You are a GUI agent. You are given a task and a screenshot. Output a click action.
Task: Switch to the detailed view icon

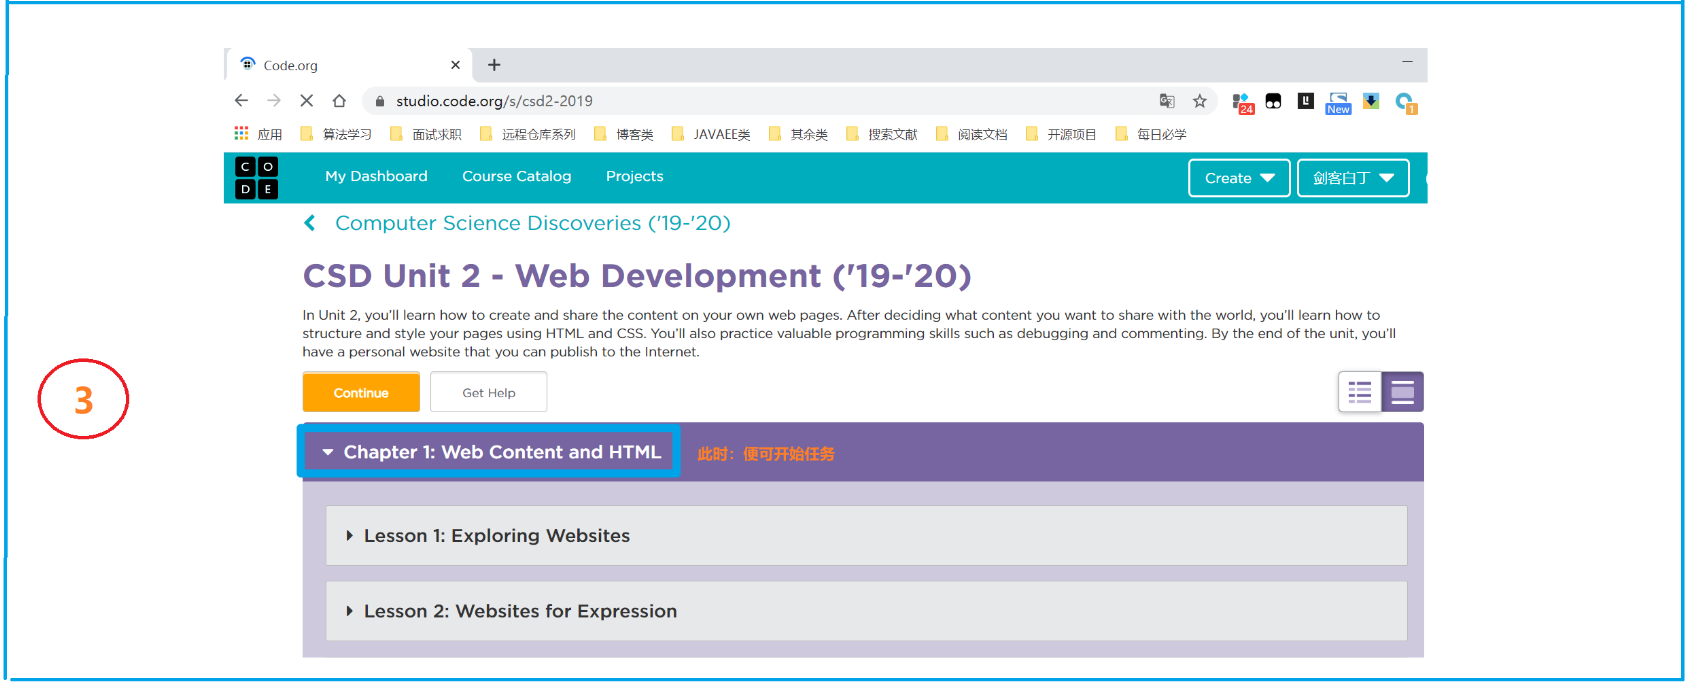point(1403,392)
